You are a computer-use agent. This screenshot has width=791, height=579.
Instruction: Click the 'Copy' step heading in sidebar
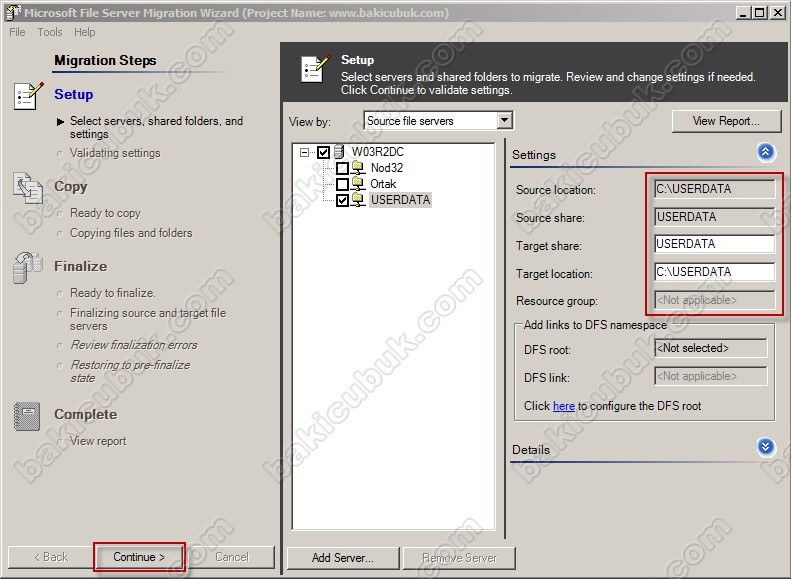click(x=71, y=187)
